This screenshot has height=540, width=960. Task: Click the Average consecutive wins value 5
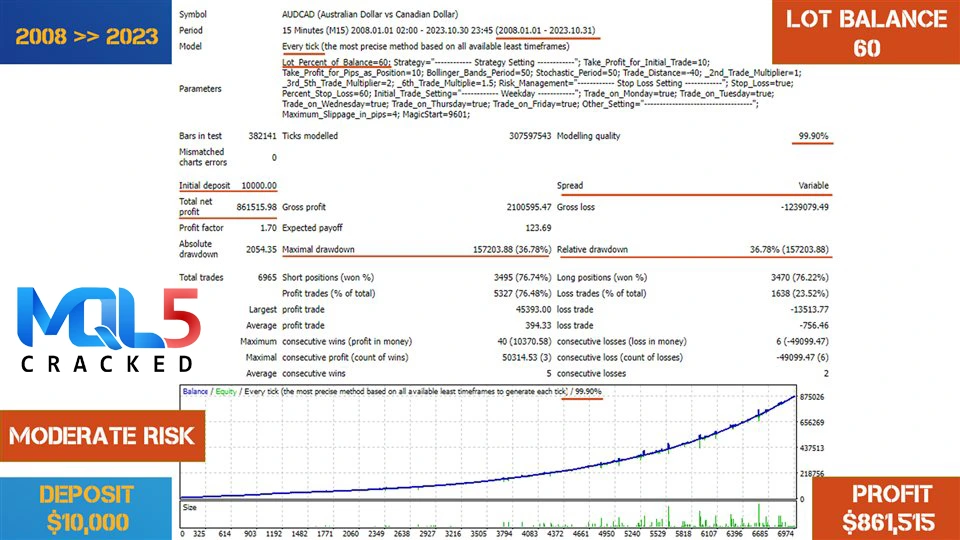coord(549,373)
